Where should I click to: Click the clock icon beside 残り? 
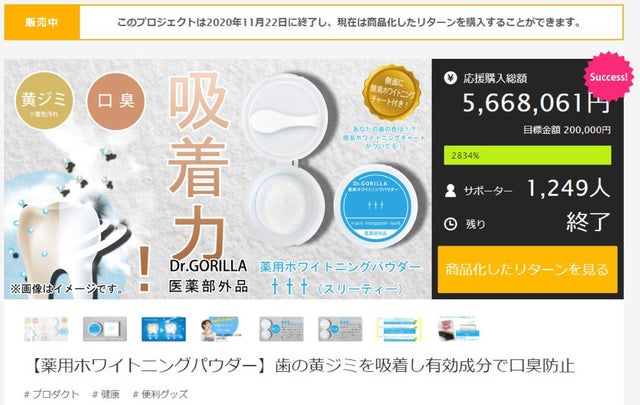pos(450,224)
